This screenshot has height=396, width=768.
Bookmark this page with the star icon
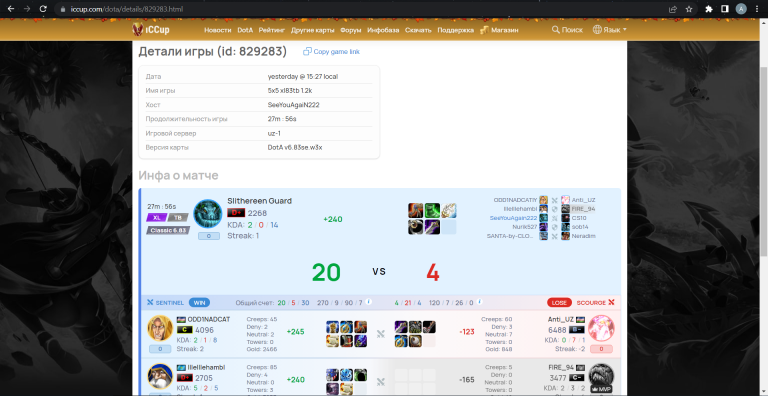click(x=689, y=9)
